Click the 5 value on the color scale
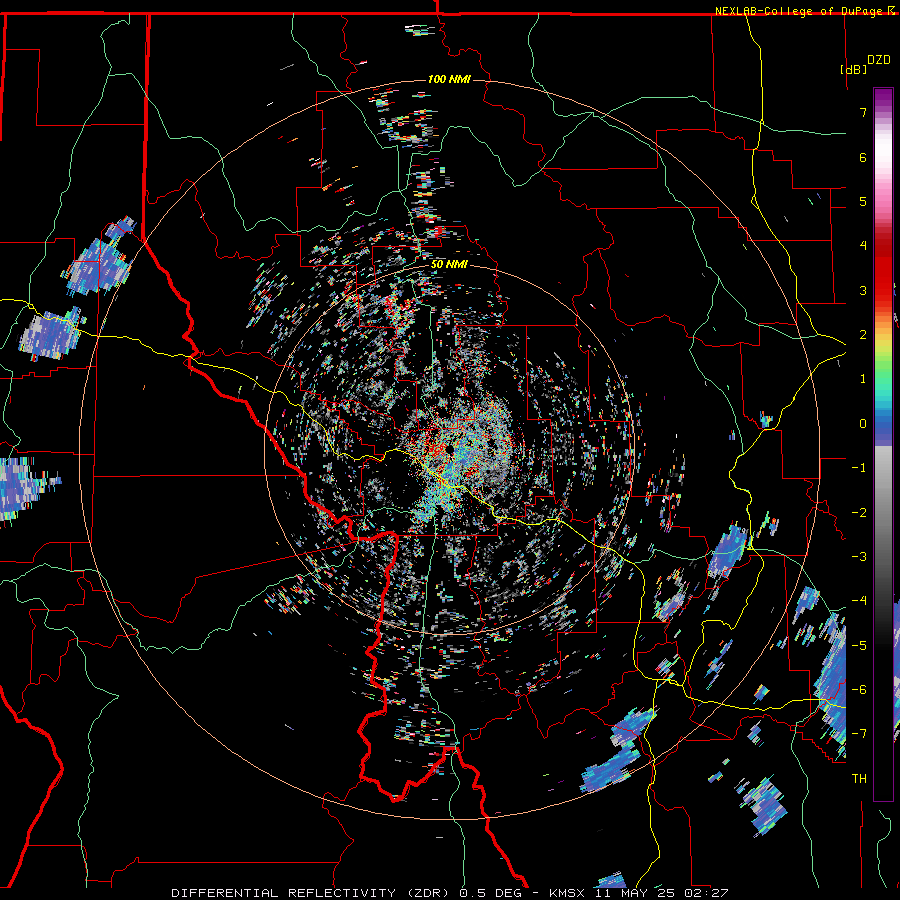The image size is (900, 900). click(x=863, y=201)
